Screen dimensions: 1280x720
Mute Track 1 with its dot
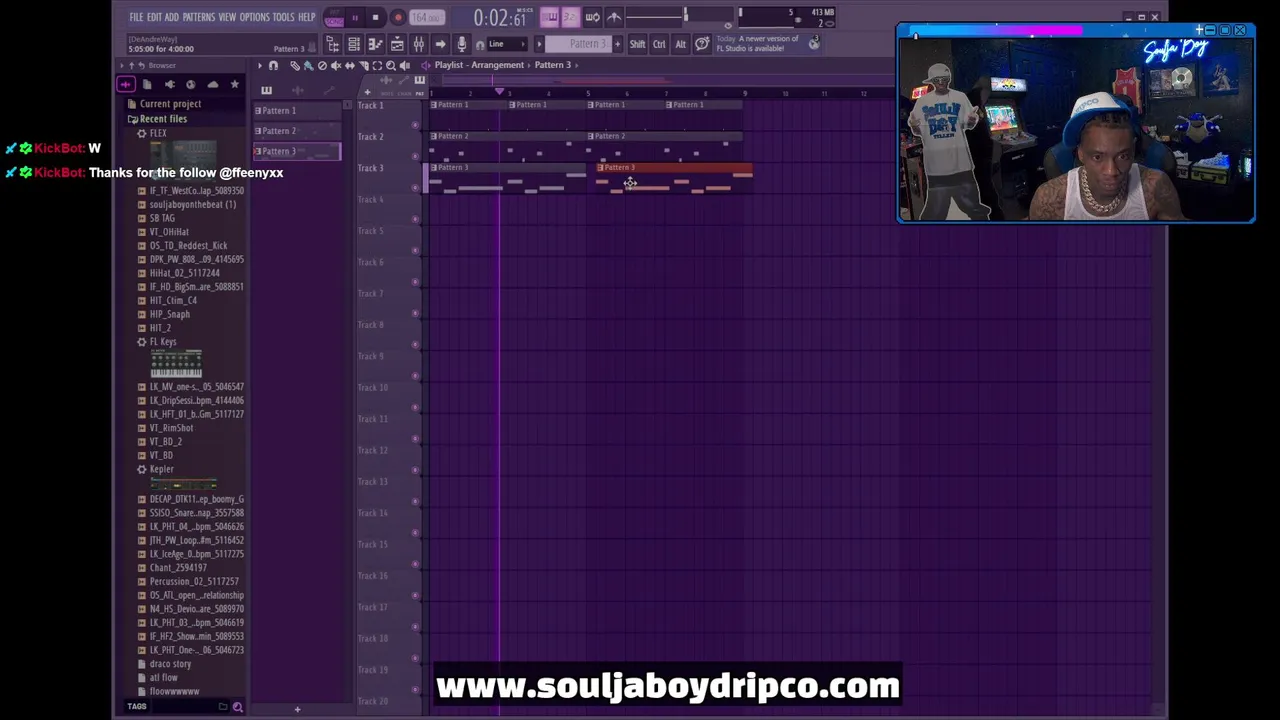click(415, 125)
